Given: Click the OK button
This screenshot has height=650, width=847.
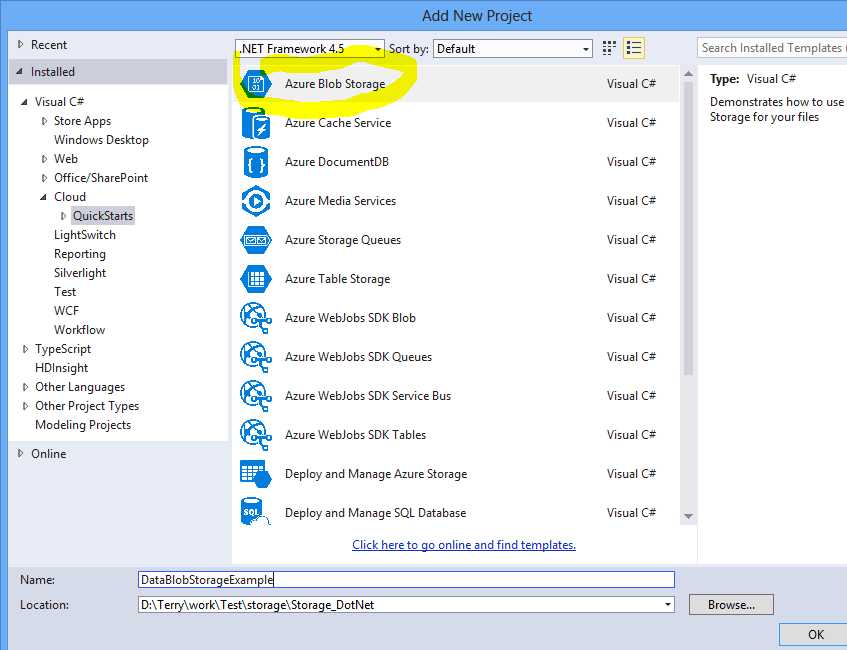Looking at the screenshot, I should [815, 634].
